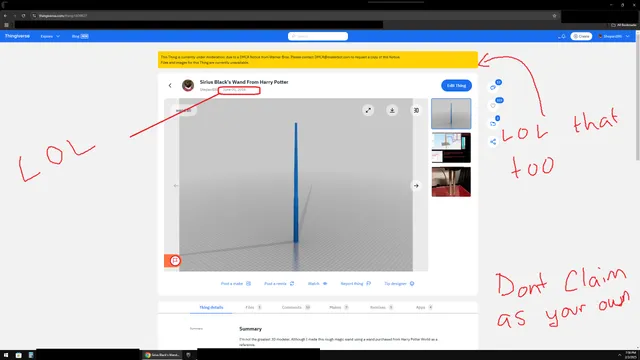Switch to the Makes tab
This screenshot has height=360, width=640.
click(339, 307)
